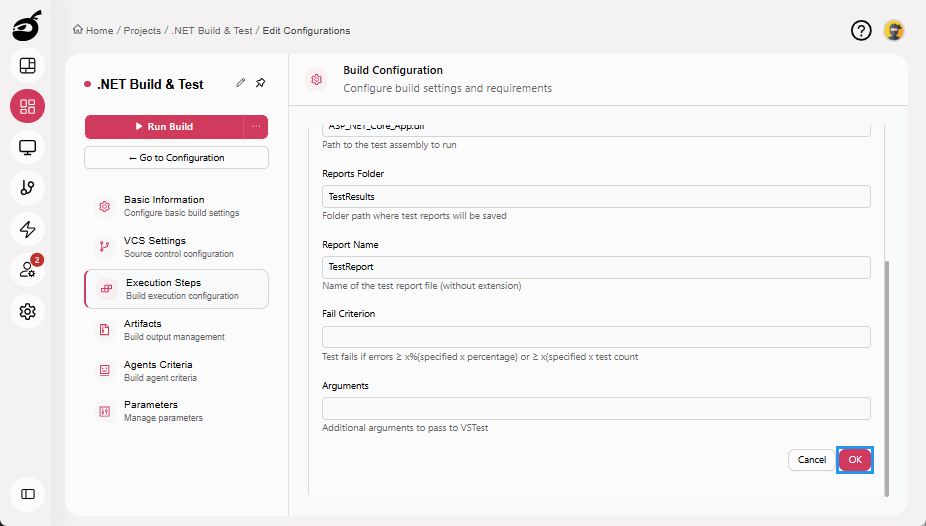Click the Report Name input field
Viewport: 926px width, 526px height.
tap(596, 267)
